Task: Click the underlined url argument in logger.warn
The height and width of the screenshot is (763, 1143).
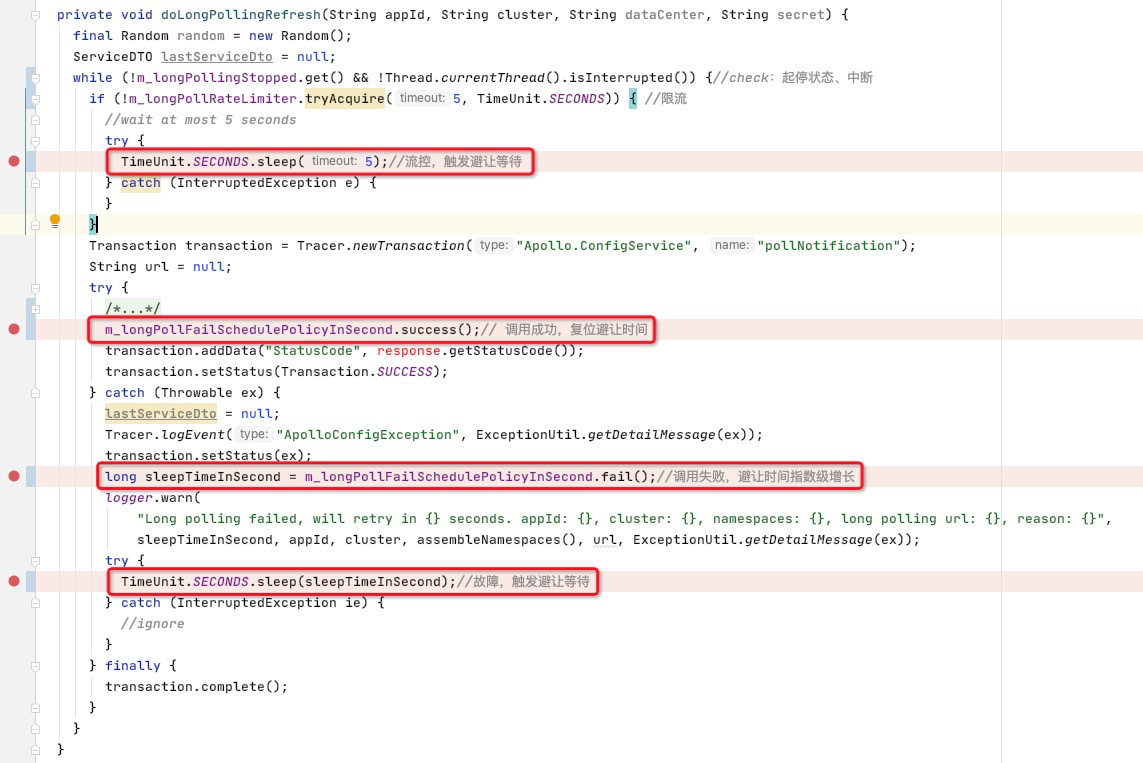Action: point(604,539)
